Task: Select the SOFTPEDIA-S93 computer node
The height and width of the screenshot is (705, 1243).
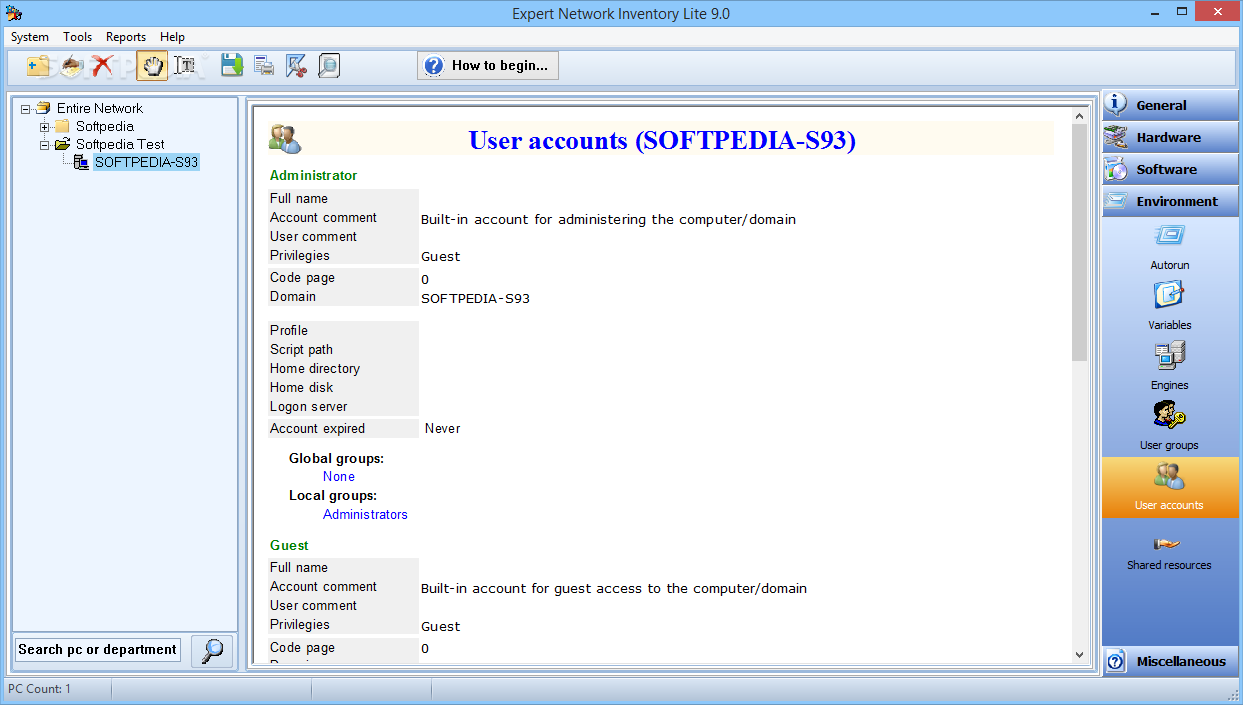Action: 146,162
